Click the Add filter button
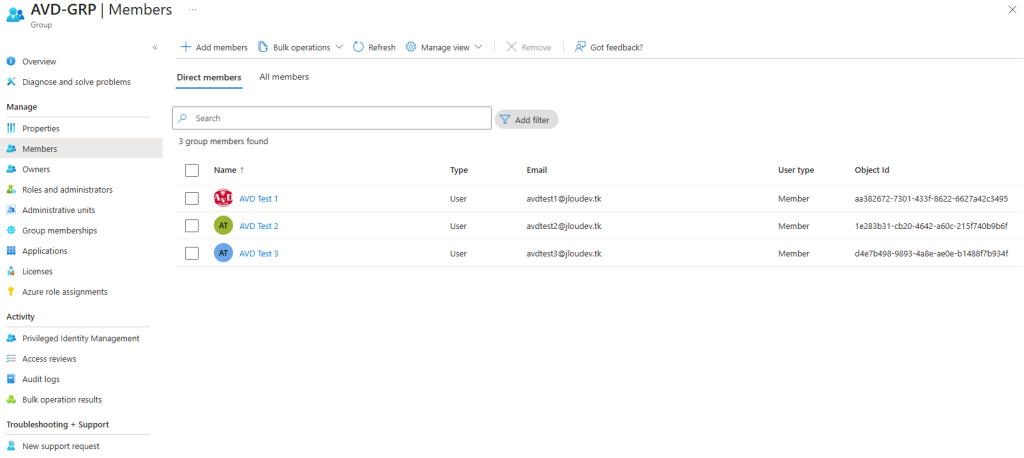 point(526,119)
